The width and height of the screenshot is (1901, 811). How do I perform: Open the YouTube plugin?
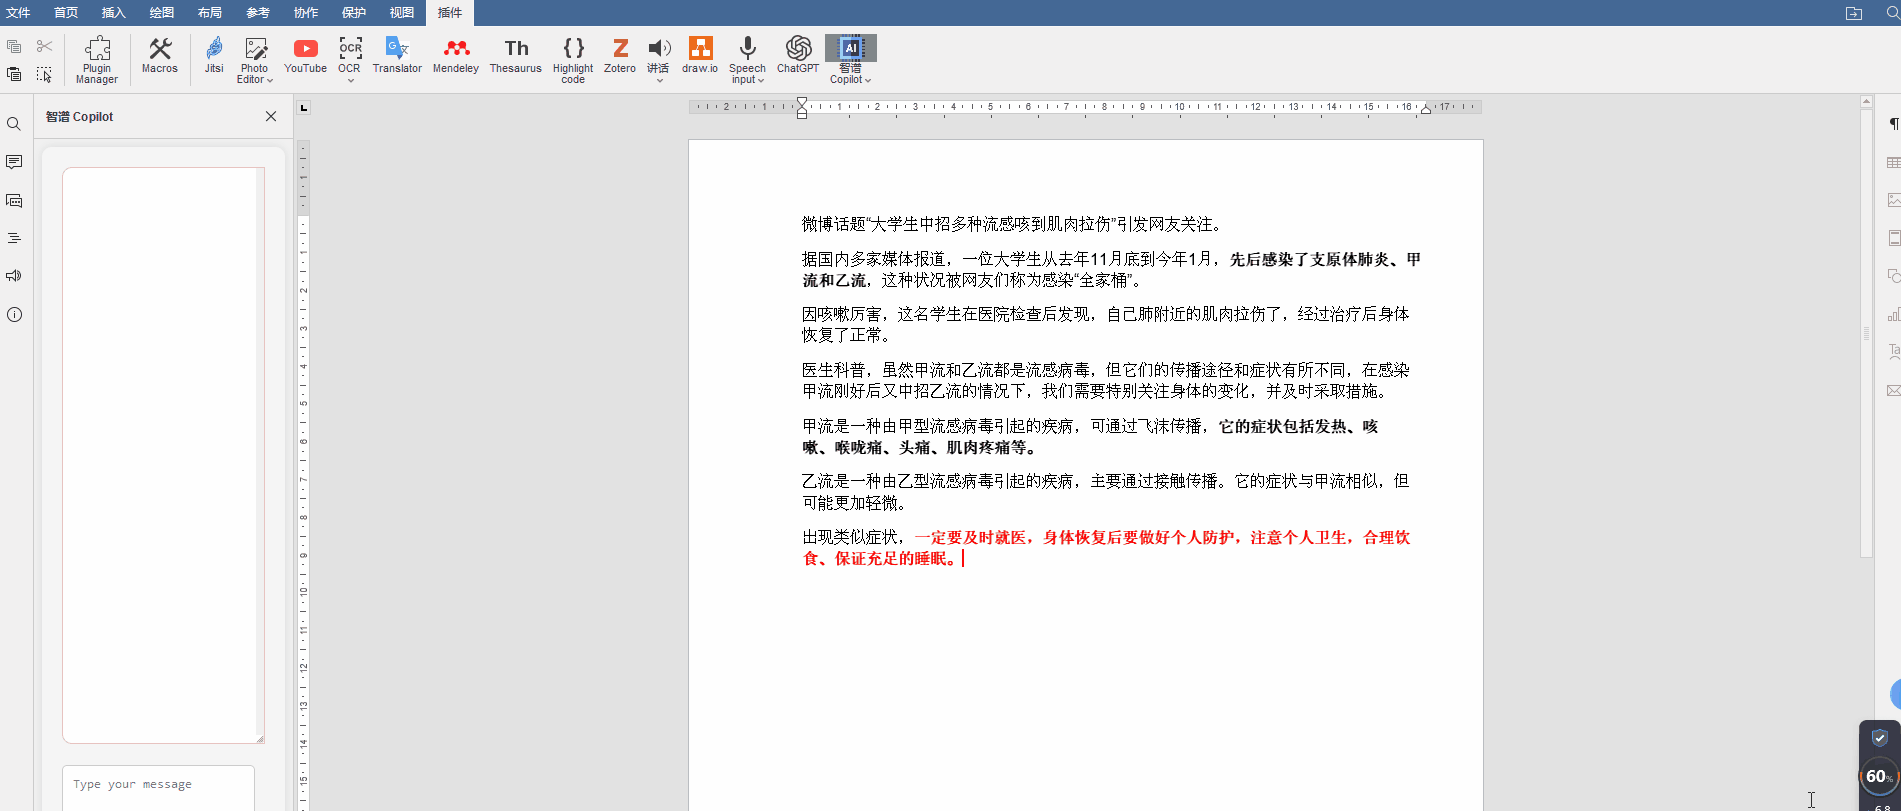[x=306, y=55]
